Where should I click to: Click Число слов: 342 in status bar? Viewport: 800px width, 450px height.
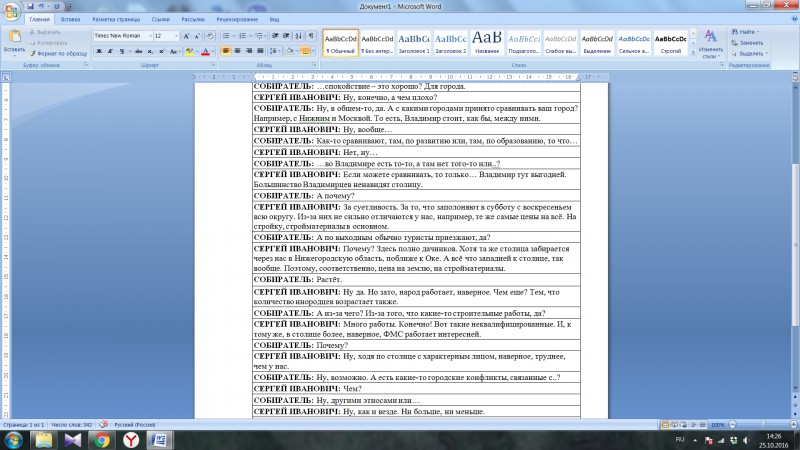(72, 424)
